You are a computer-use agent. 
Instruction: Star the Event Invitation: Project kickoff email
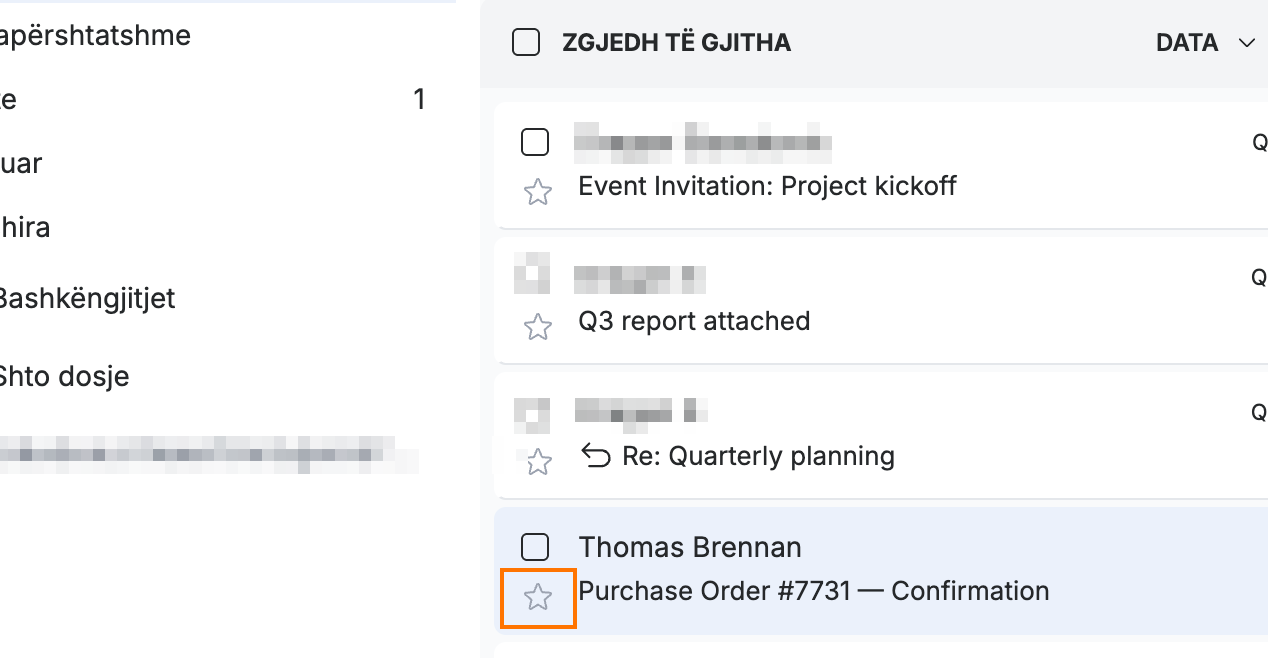click(x=538, y=191)
